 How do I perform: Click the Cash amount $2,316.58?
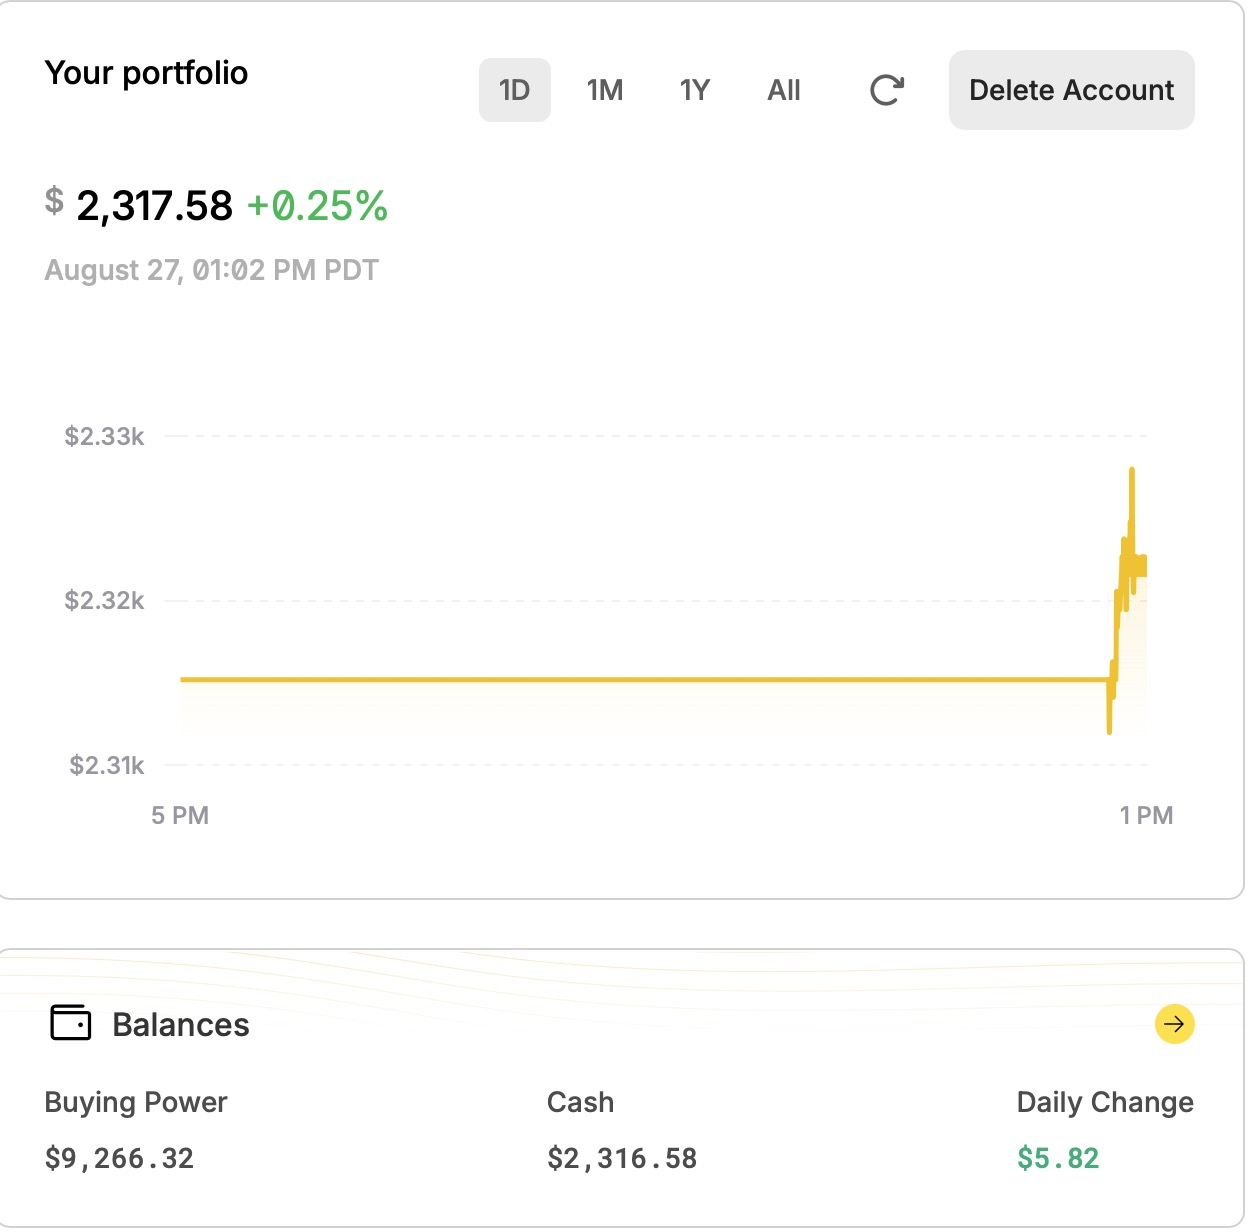pos(622,1158)
